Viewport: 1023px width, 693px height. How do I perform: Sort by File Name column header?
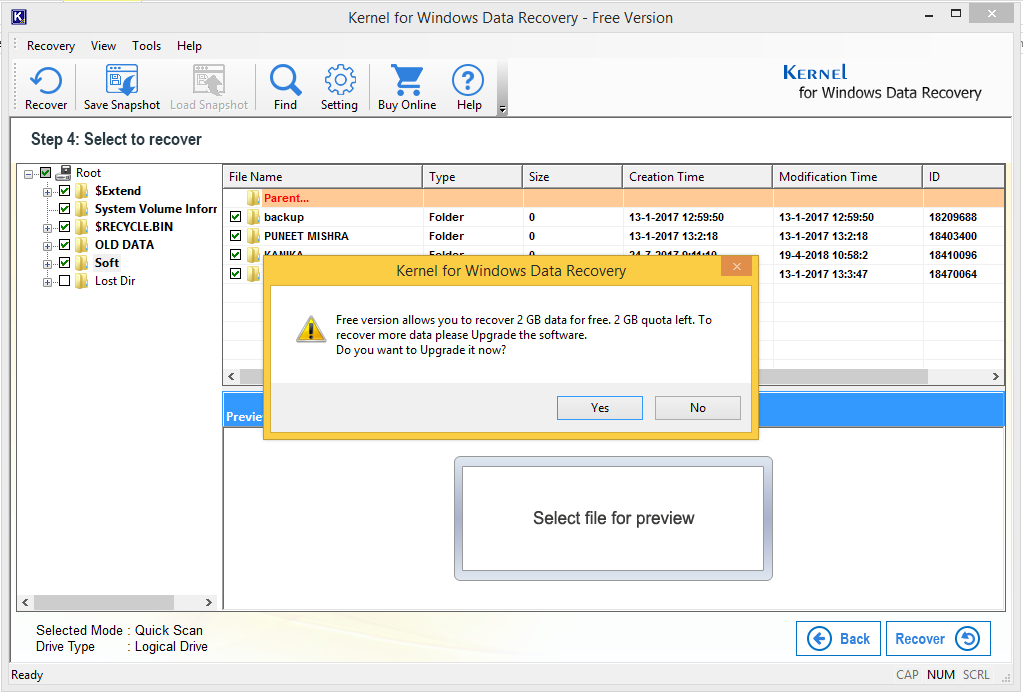click(323, 177)
